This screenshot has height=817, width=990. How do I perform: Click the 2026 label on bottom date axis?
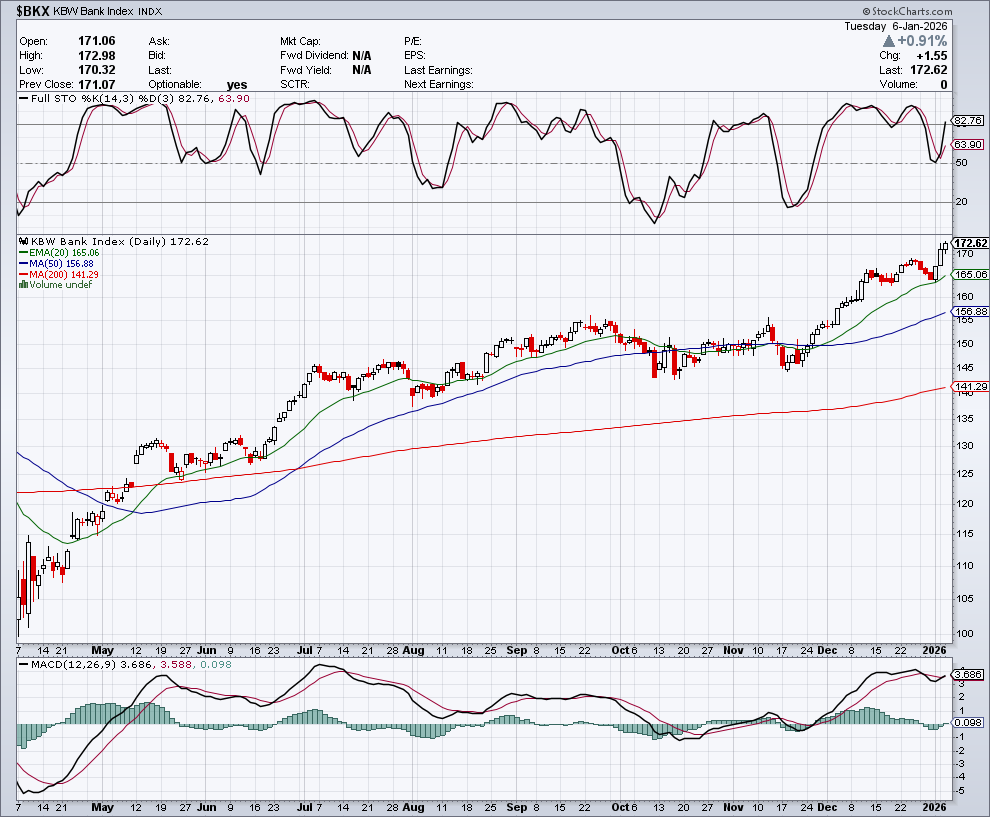(x=933, y=806)
